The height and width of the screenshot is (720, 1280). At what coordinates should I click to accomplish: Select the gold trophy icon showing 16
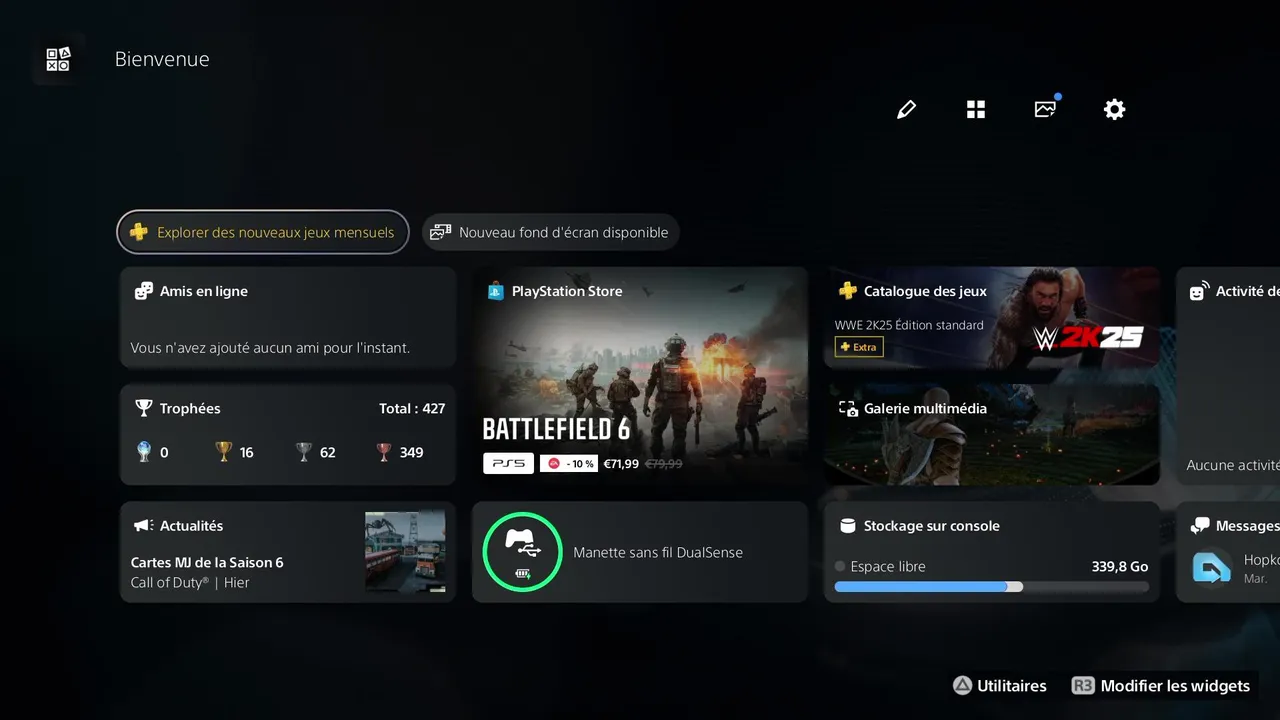(x=224, y=452)
